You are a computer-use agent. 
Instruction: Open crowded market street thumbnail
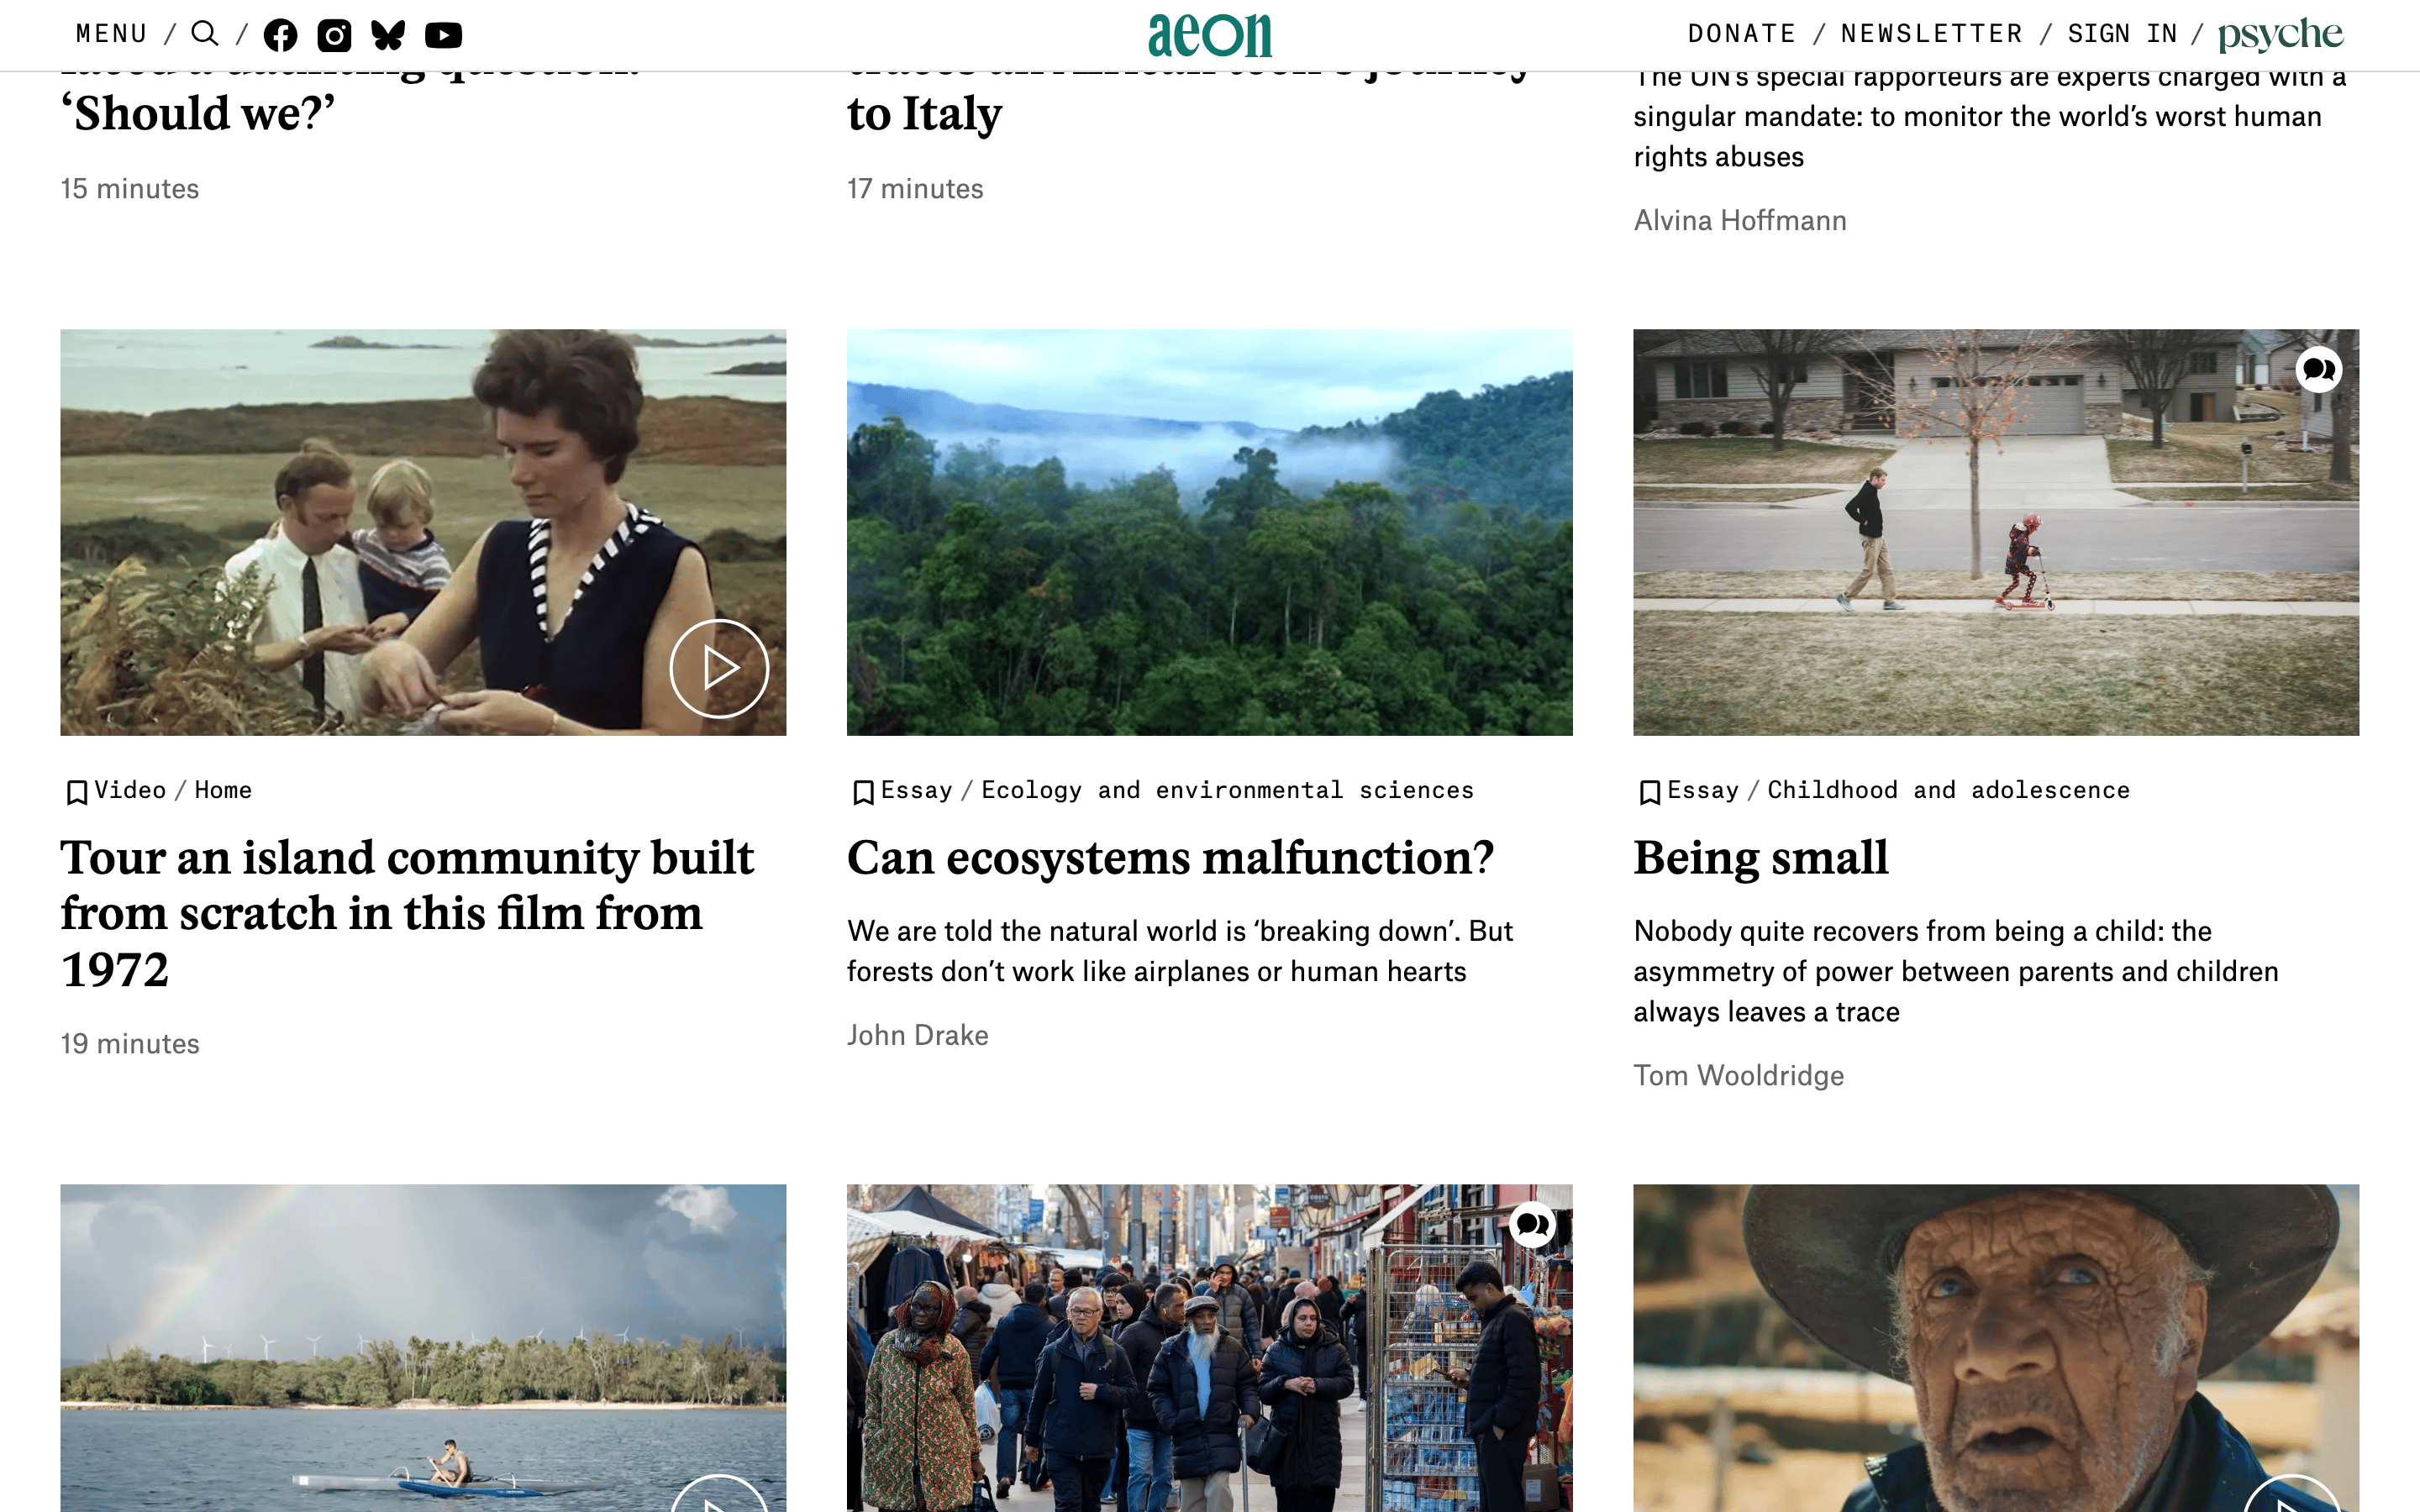coord(1210,1348)
